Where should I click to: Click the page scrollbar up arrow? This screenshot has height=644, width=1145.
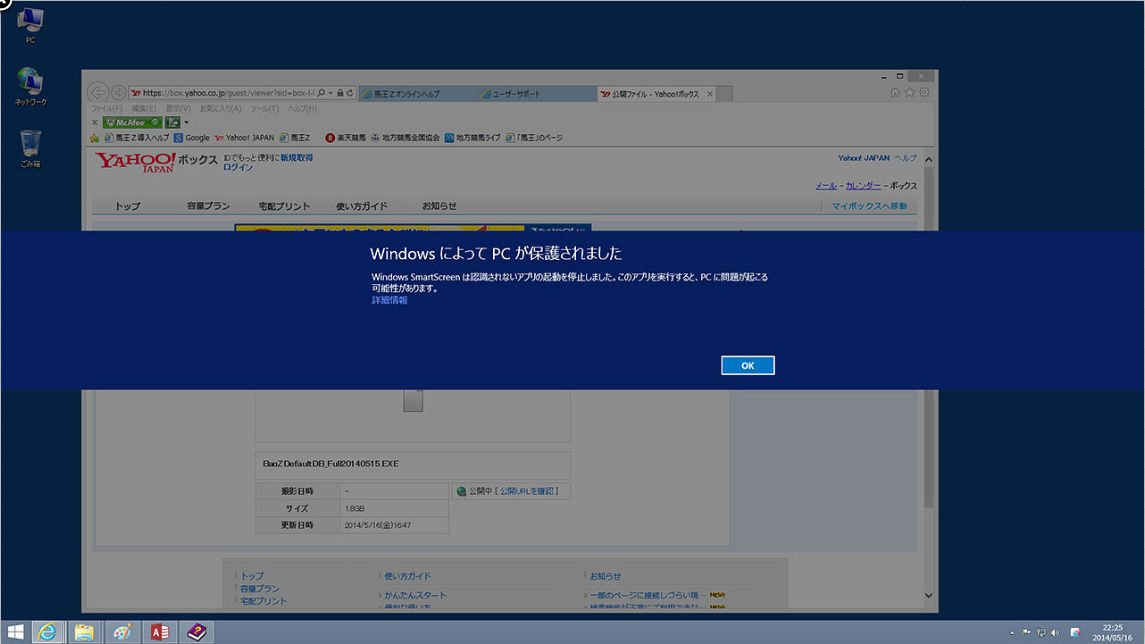click(928, 159)
